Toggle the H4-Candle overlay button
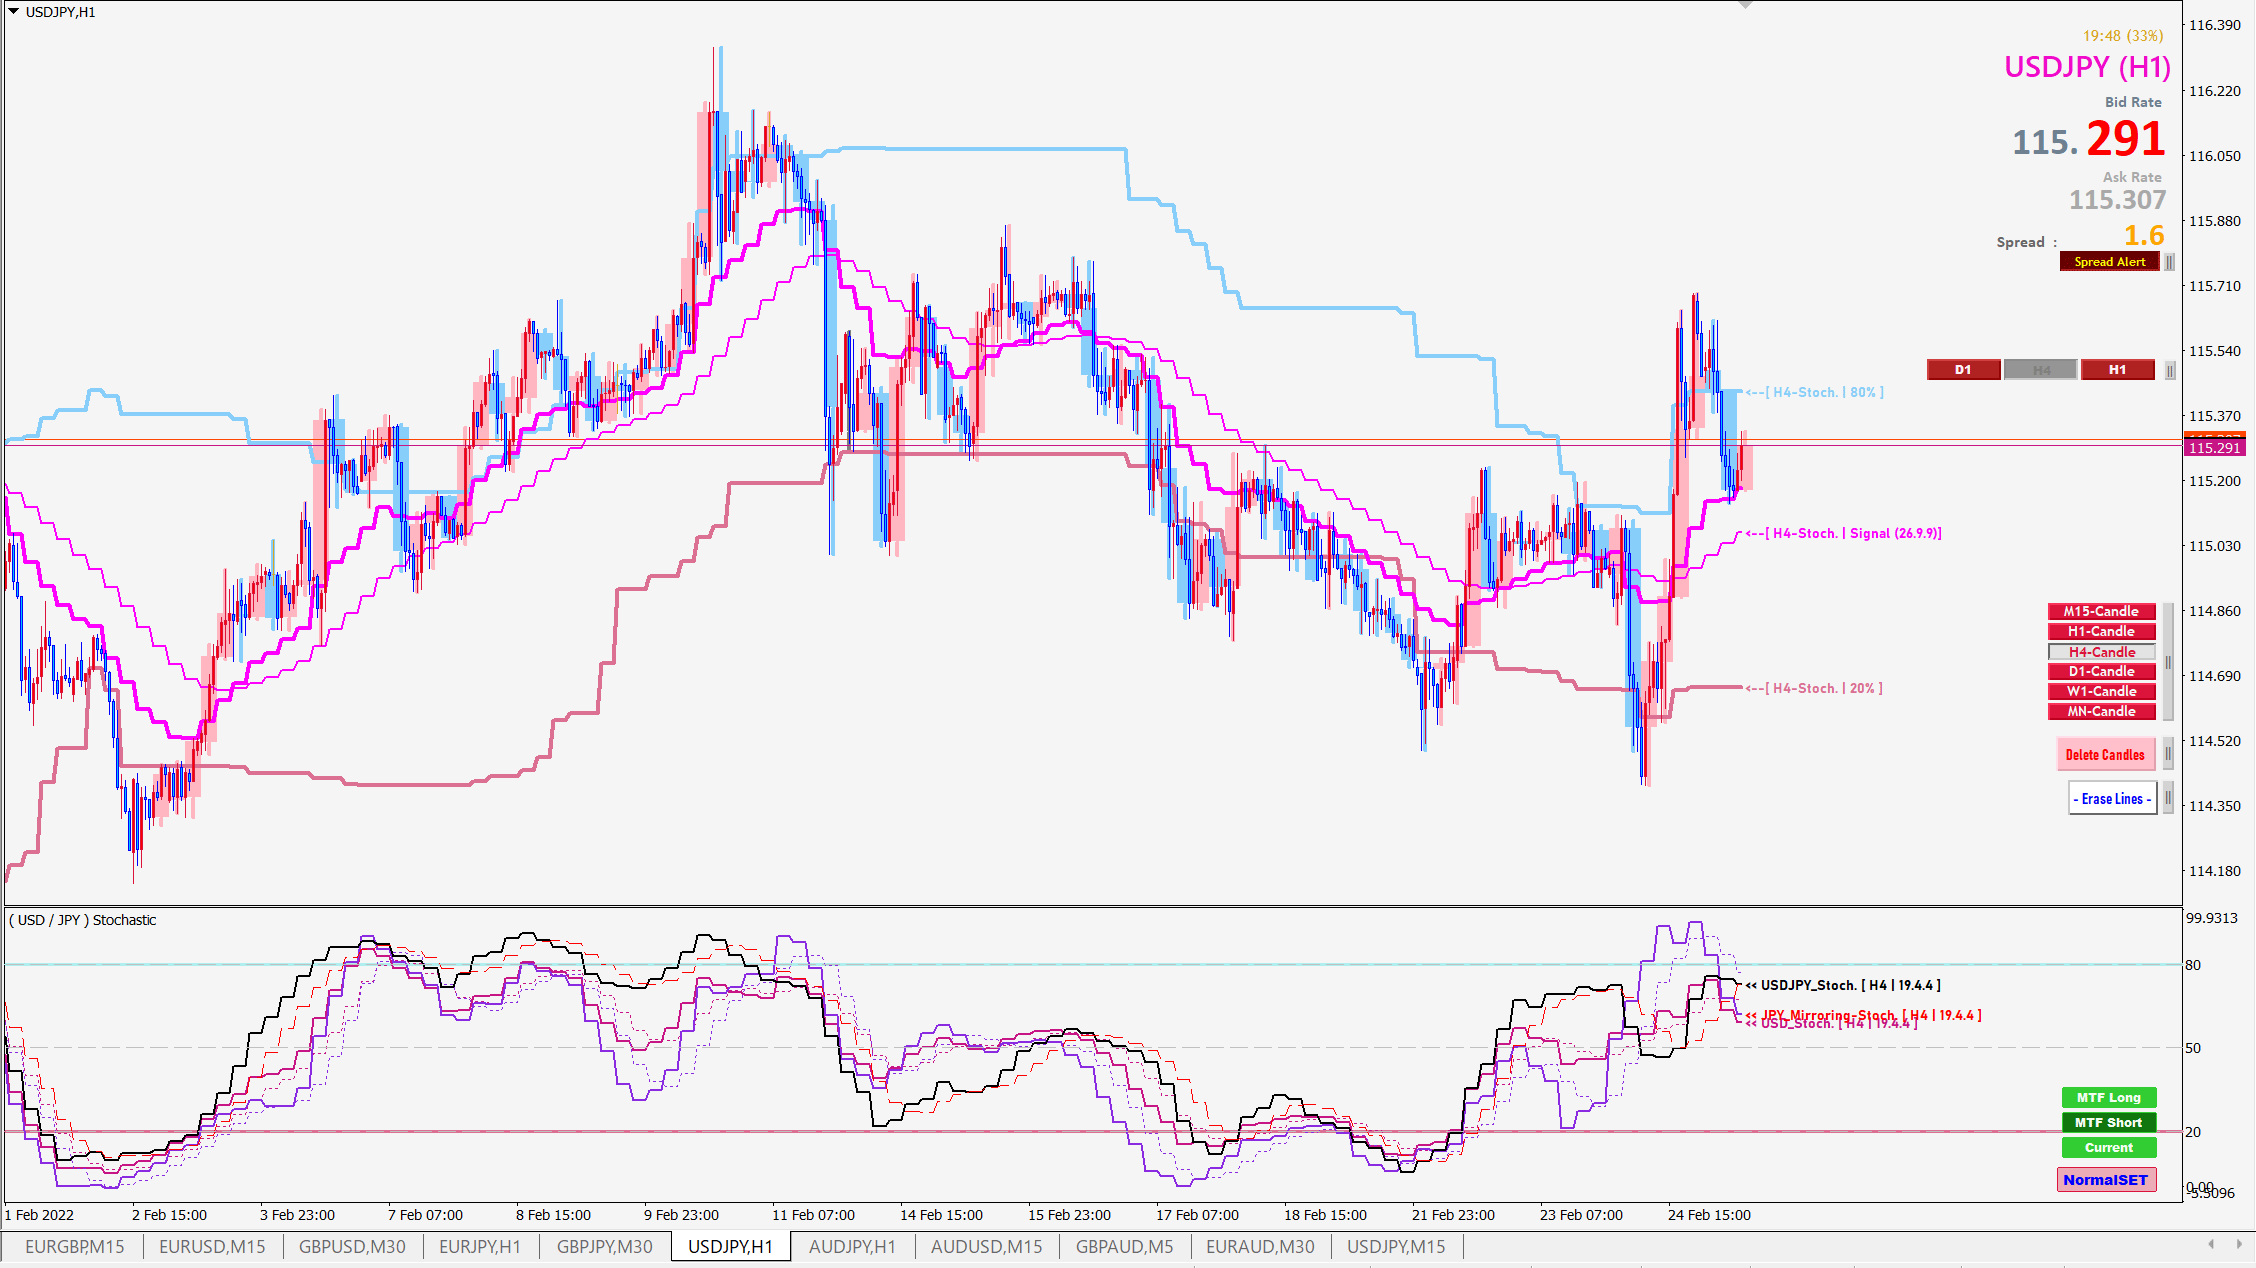2256x1268 pixels. (x=2101, y=652)
